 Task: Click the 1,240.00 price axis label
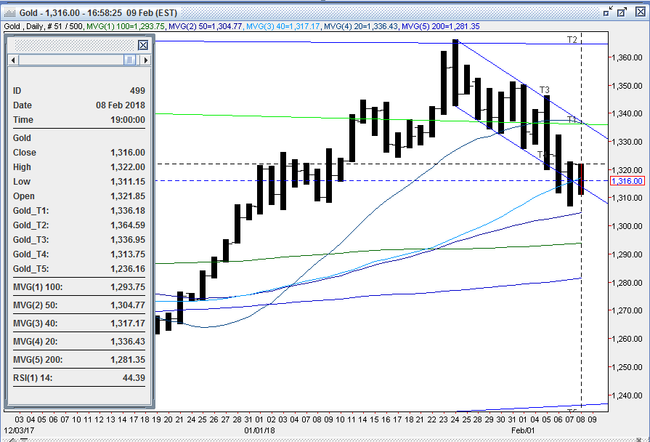[627, 396]
